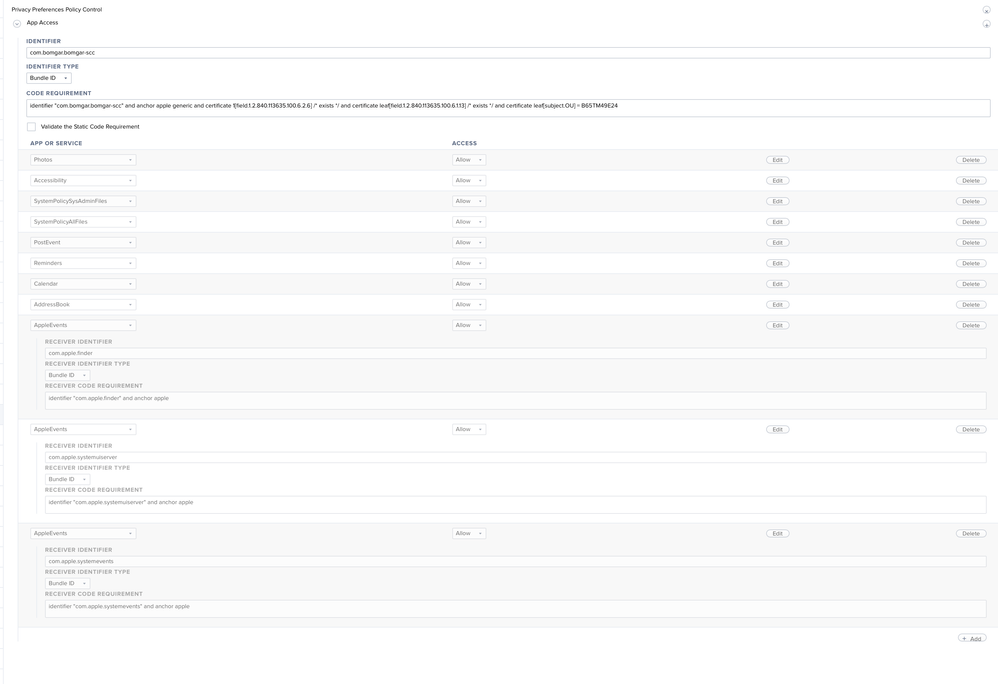Open the Calendar service dropdown

[x=83, y=284]
